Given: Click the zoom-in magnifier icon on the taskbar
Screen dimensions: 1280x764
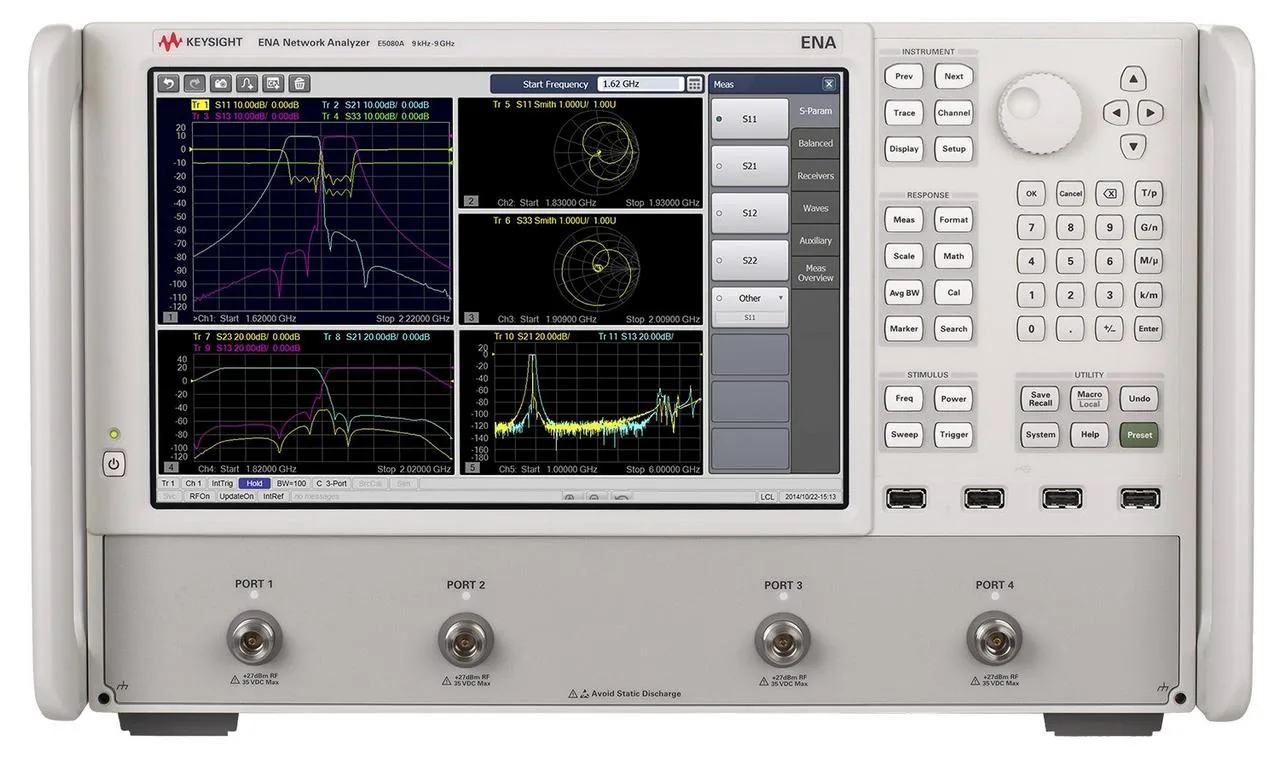Looking at the screenshot, I should pos(570,498).
